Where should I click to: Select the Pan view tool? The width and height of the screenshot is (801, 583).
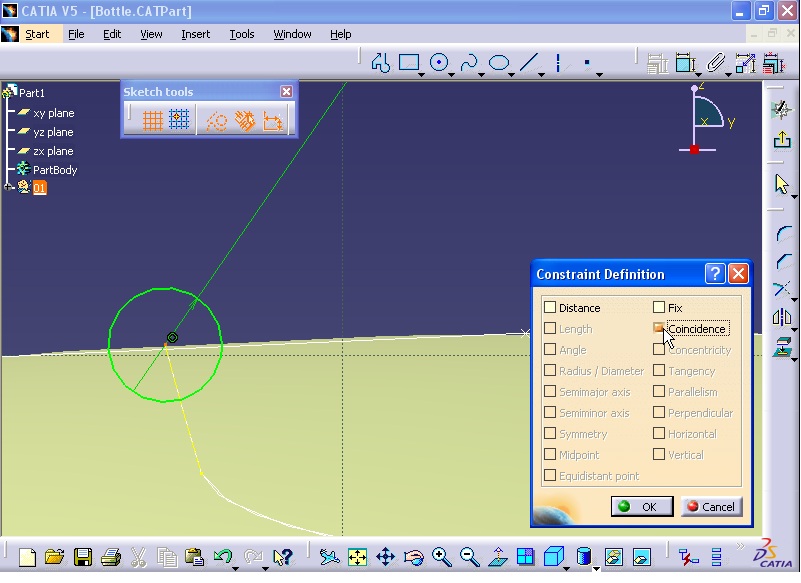386,557
